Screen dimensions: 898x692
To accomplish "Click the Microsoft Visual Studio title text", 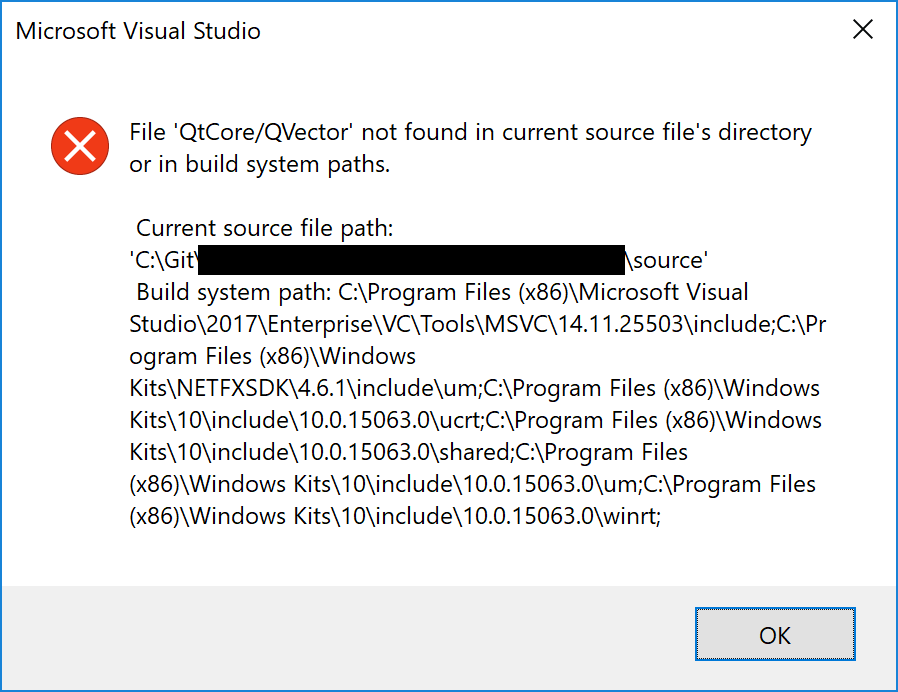I will [x=137, y=31].
